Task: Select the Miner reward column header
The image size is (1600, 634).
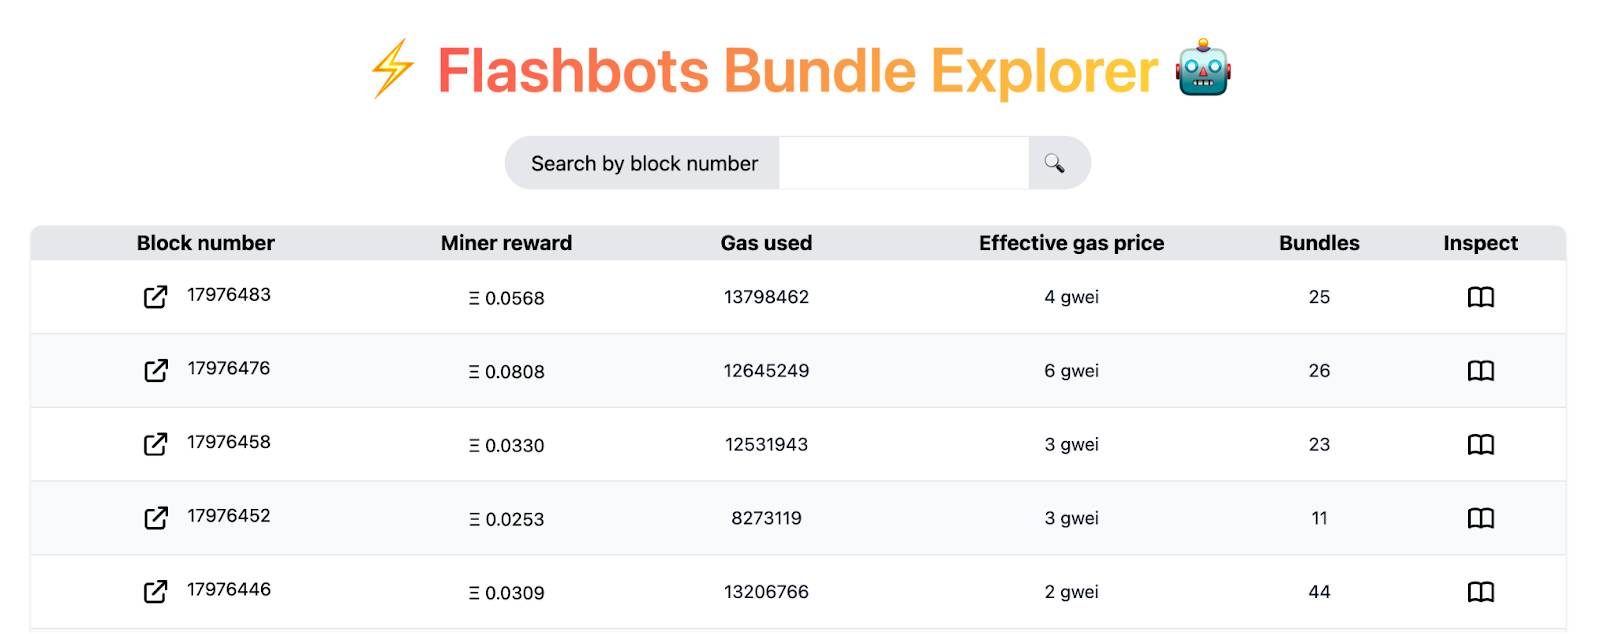Action: [506, 243]
